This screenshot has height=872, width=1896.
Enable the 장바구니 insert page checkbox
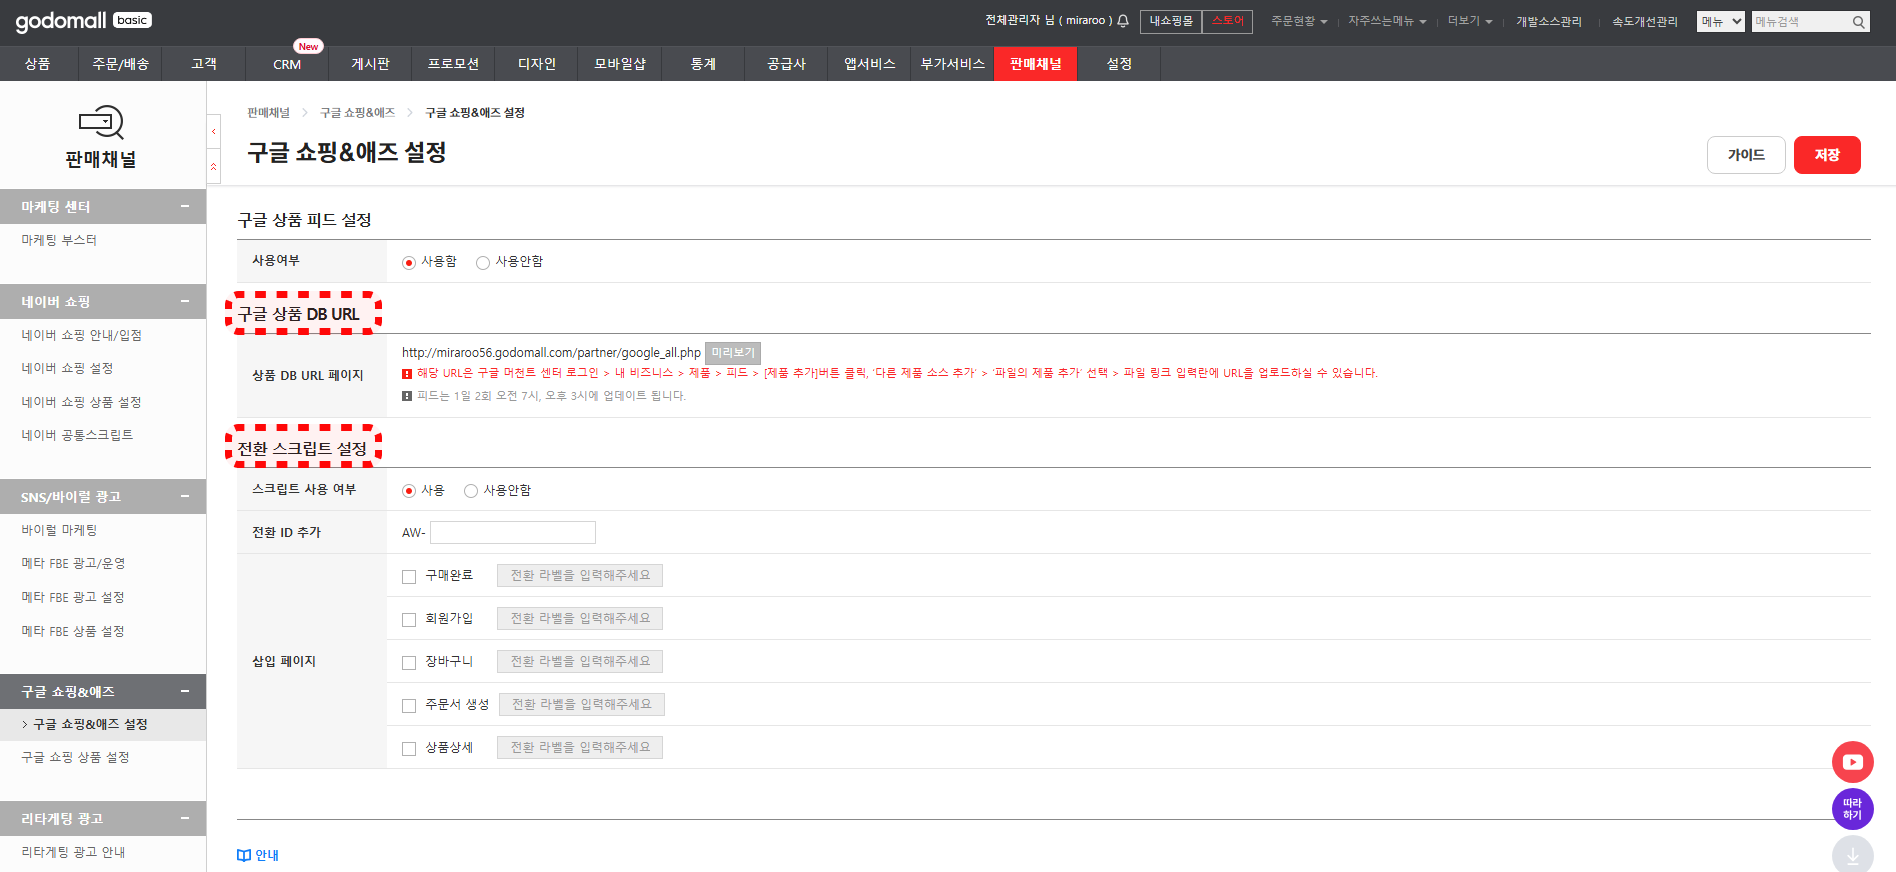[409, 663]
